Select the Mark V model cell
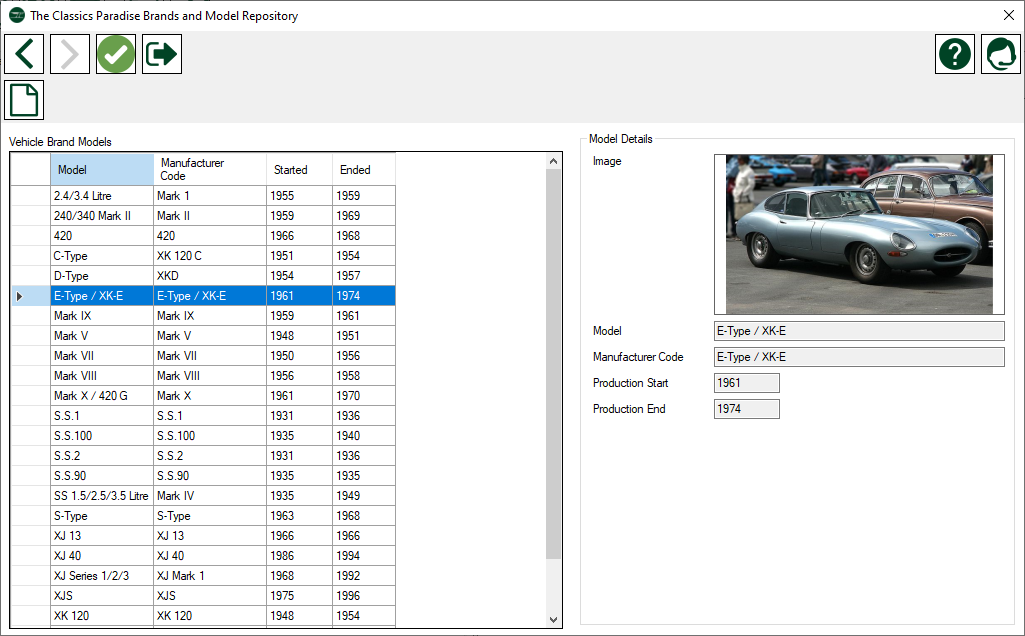Viewport: 1025px width, 636px height. pos(102,336)
